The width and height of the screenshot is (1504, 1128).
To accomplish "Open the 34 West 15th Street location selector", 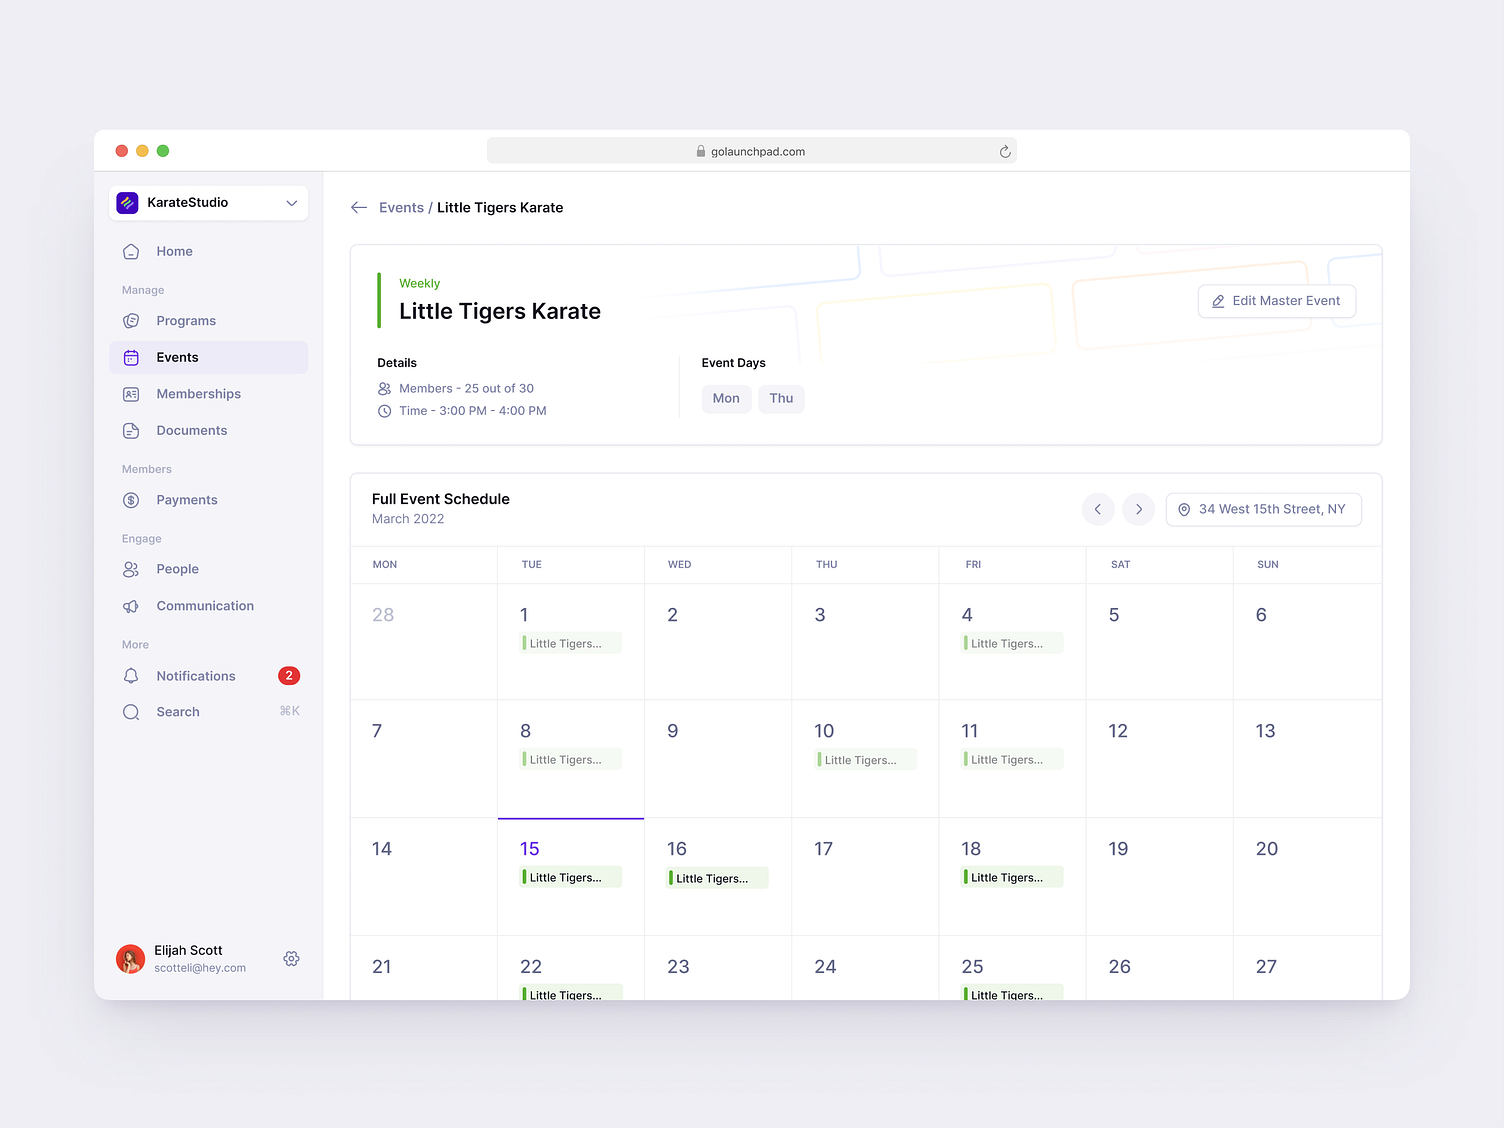I will pos(1263,510).
